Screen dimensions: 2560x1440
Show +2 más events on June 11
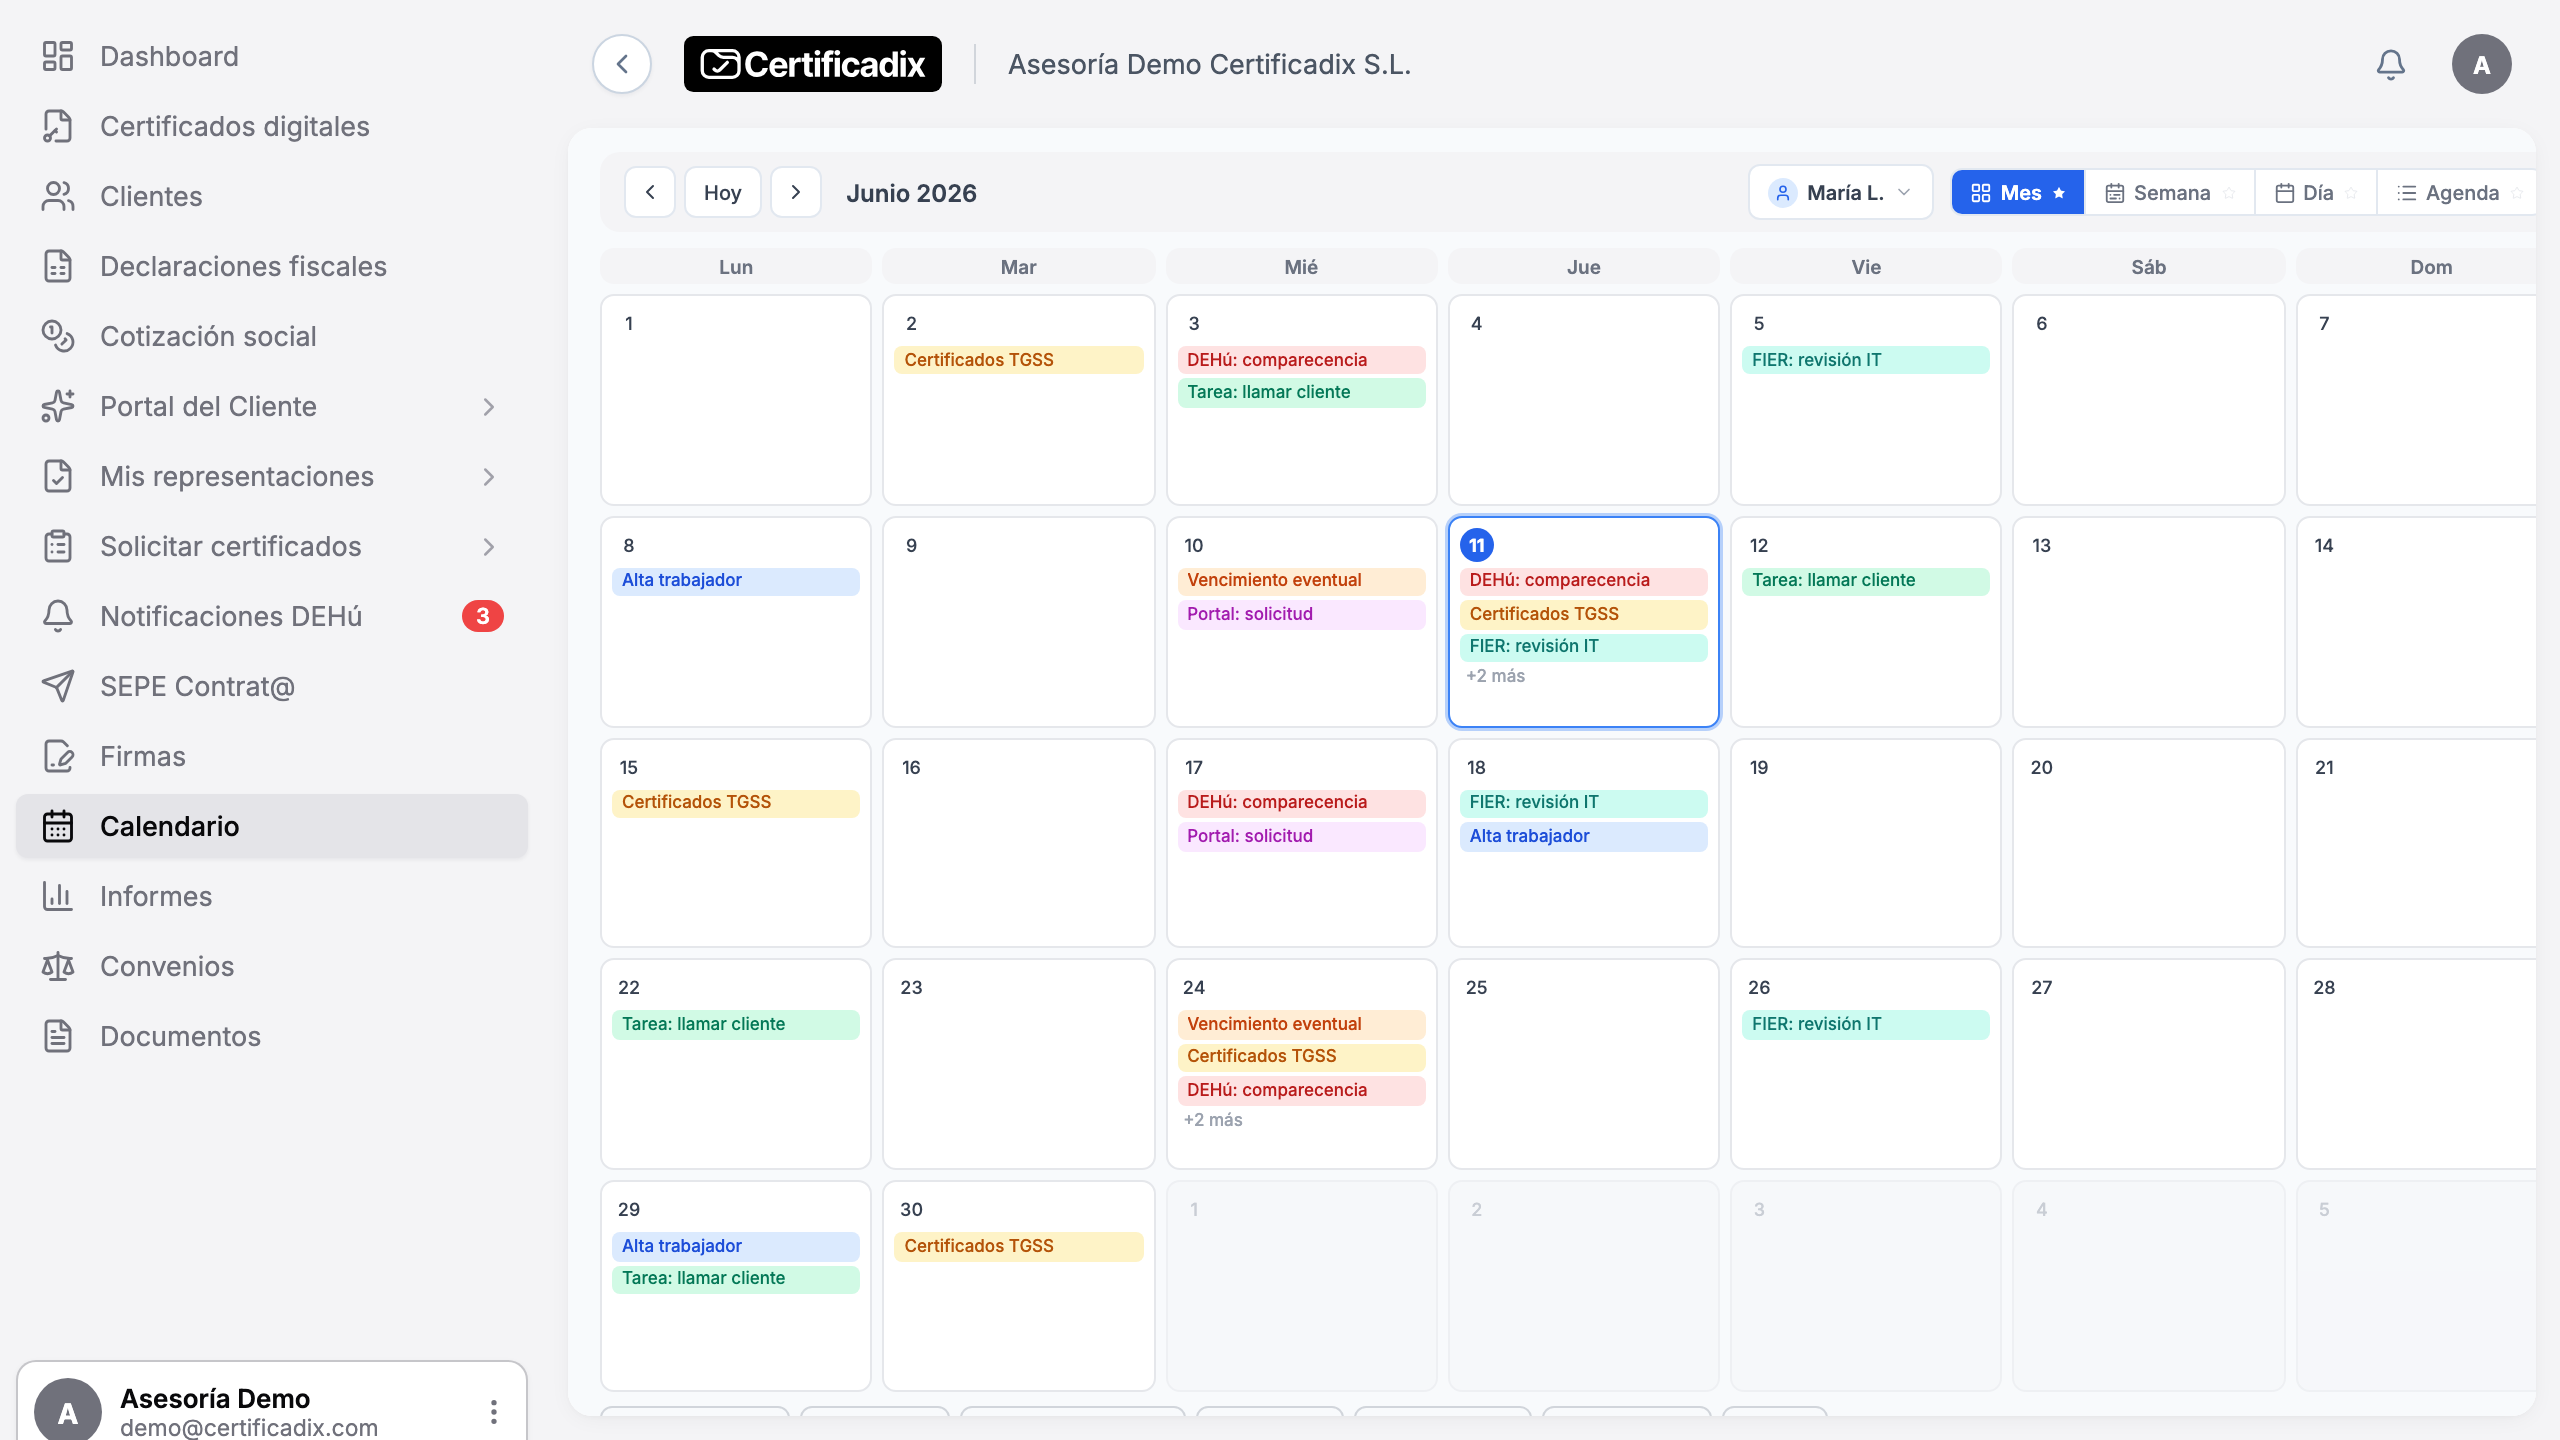[x=1495, y=676]
